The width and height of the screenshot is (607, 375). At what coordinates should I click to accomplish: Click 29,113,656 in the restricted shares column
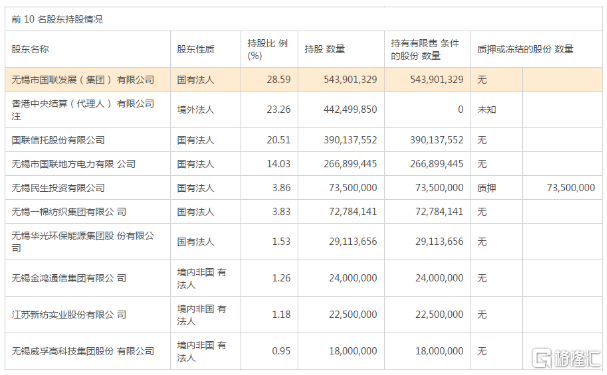tap(439, 241)
